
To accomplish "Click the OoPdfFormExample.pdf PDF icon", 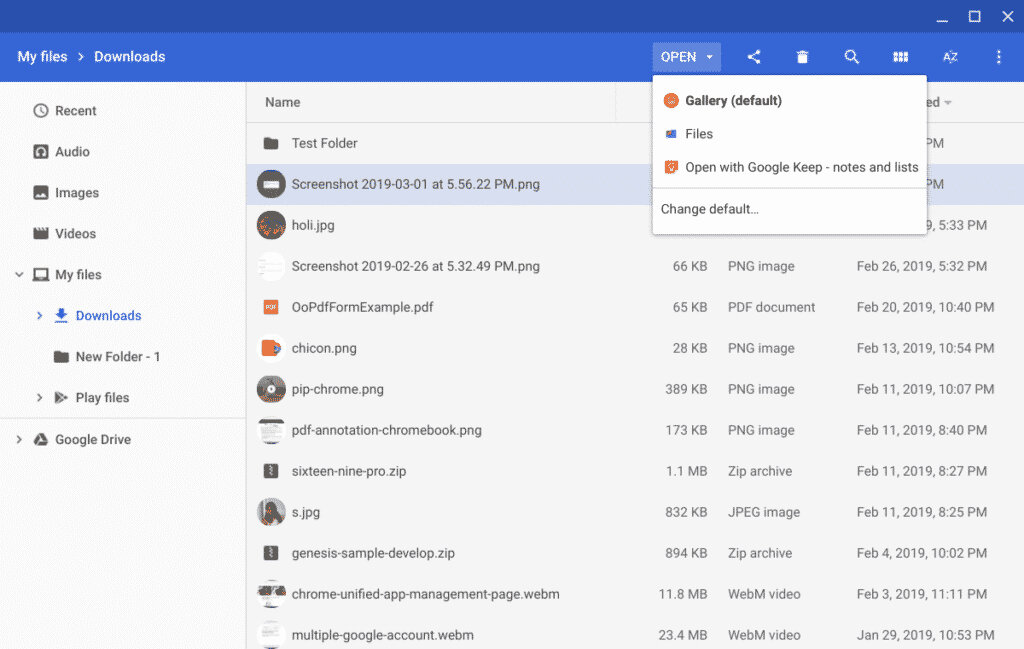I will click(x=271, y=307).
